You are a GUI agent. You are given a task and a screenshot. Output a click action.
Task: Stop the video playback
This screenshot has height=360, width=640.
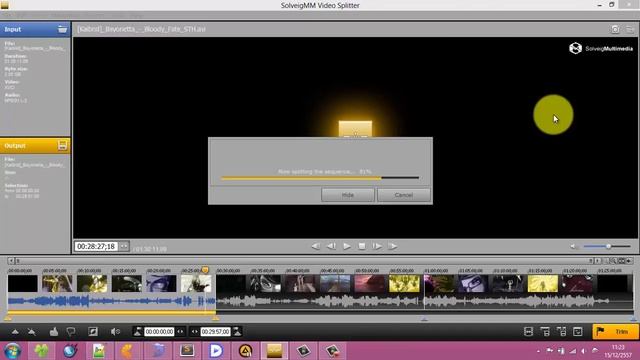tap(362, 247)
